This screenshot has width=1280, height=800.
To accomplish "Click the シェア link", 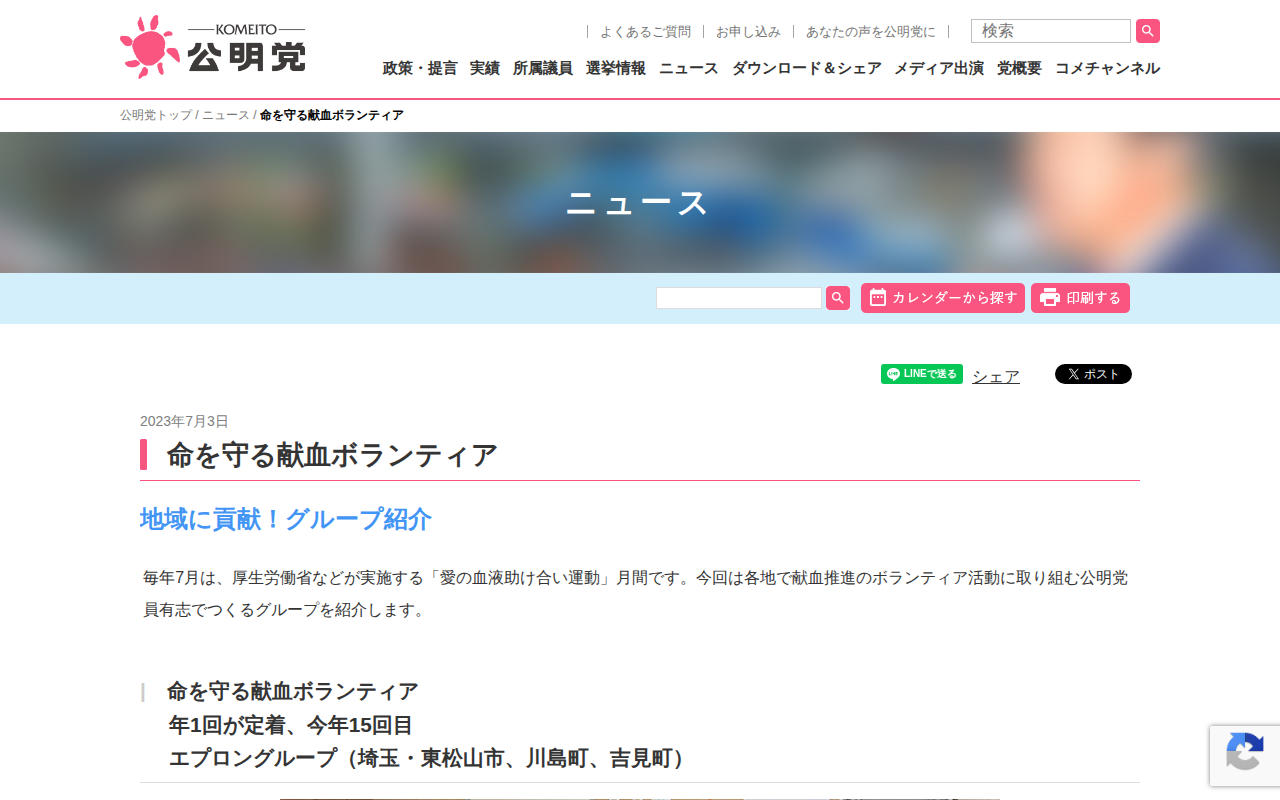I will (996, 376).
